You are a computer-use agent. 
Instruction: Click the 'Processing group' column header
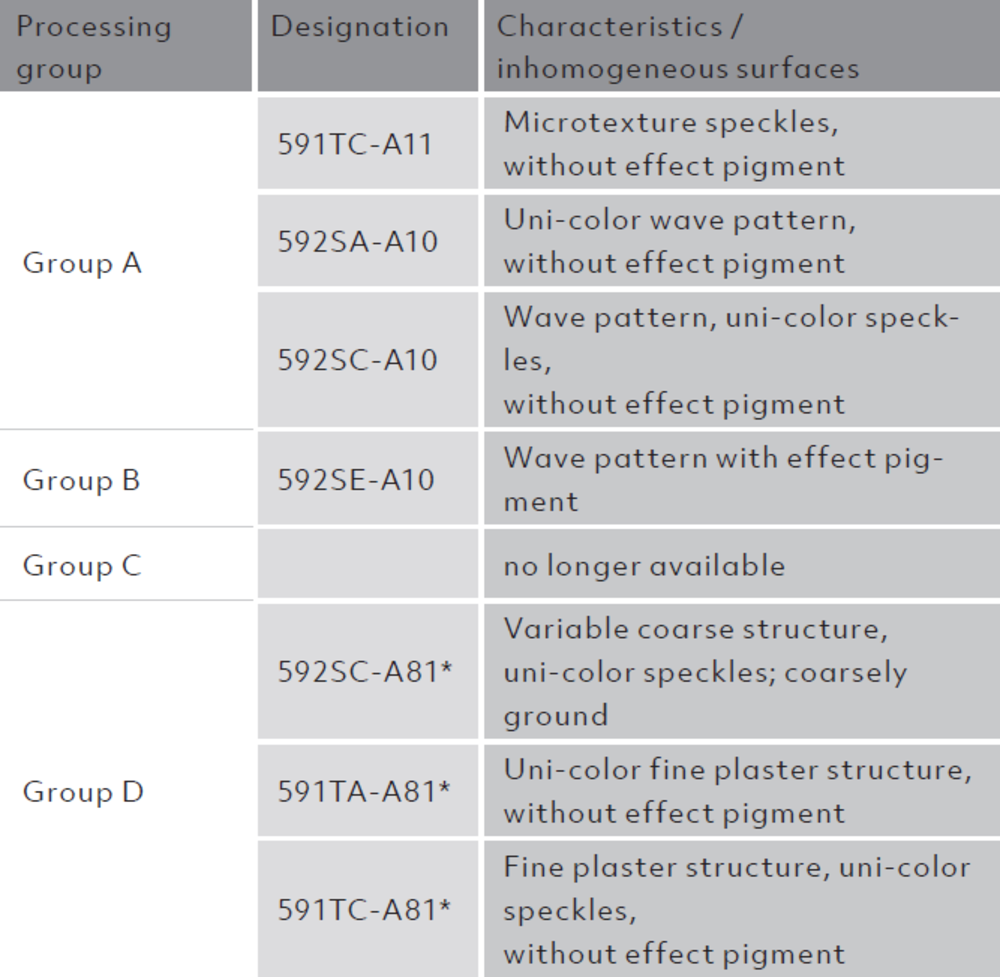94,47
